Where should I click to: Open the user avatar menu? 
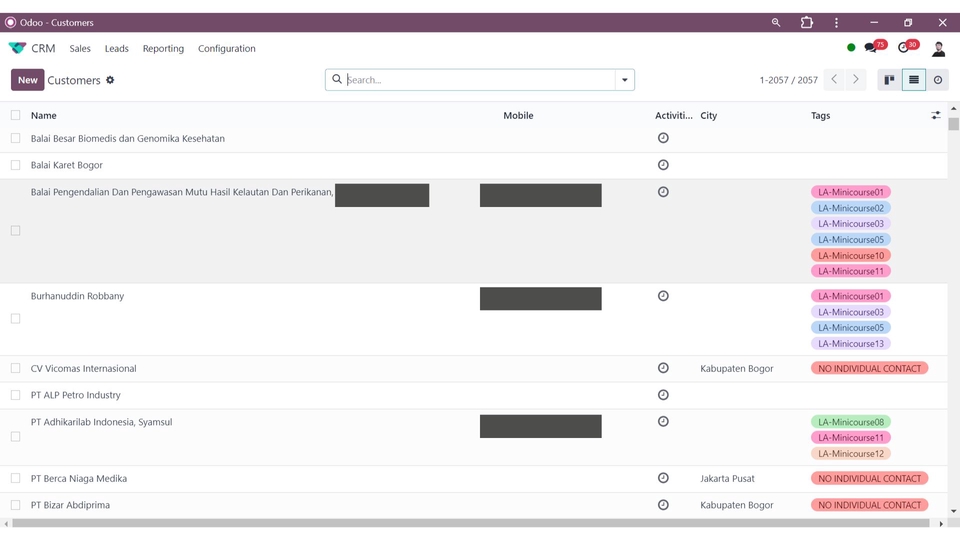pos(939,48)
